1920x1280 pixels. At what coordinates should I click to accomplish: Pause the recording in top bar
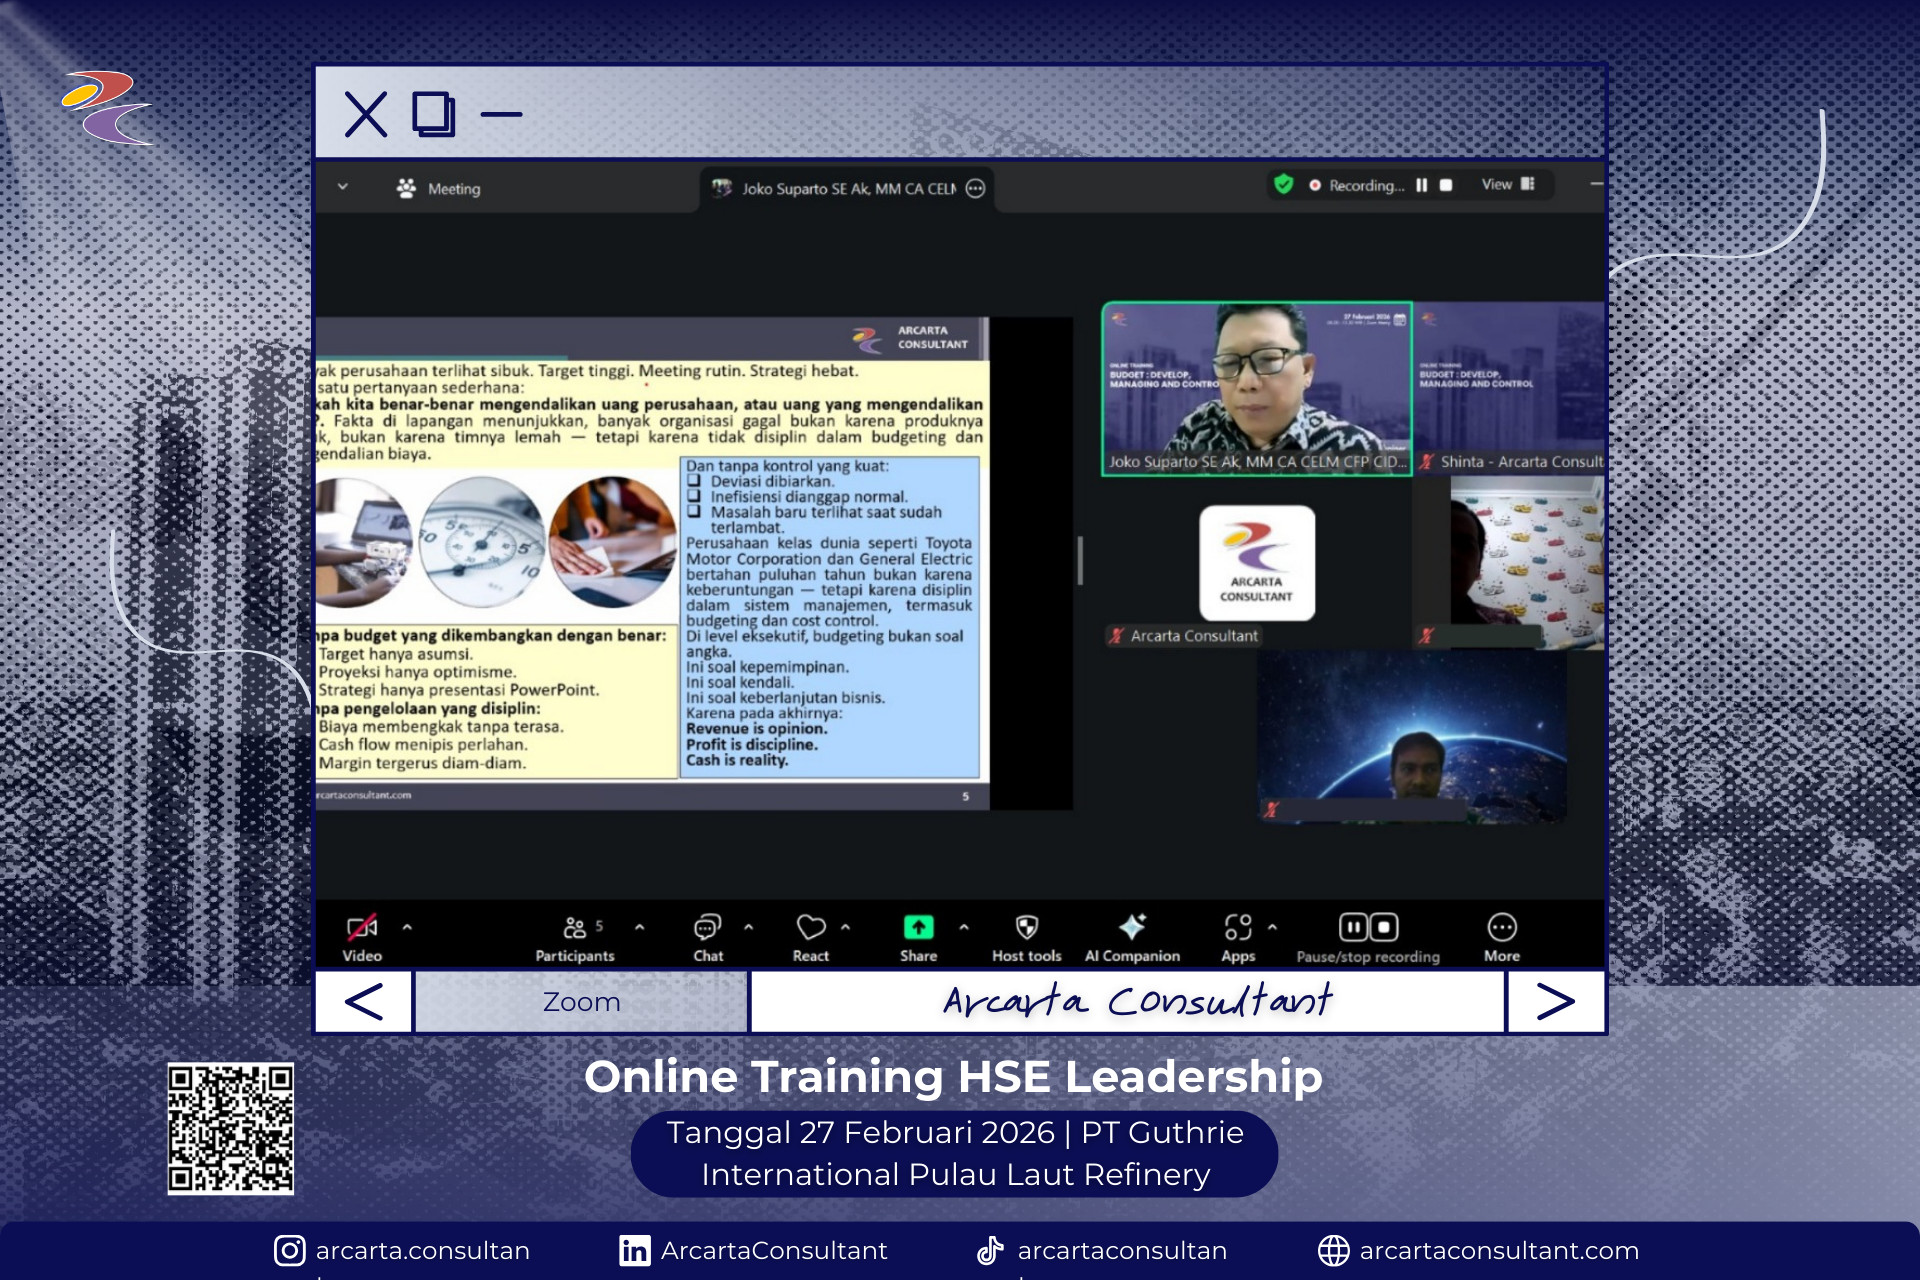coord(1421,186)
